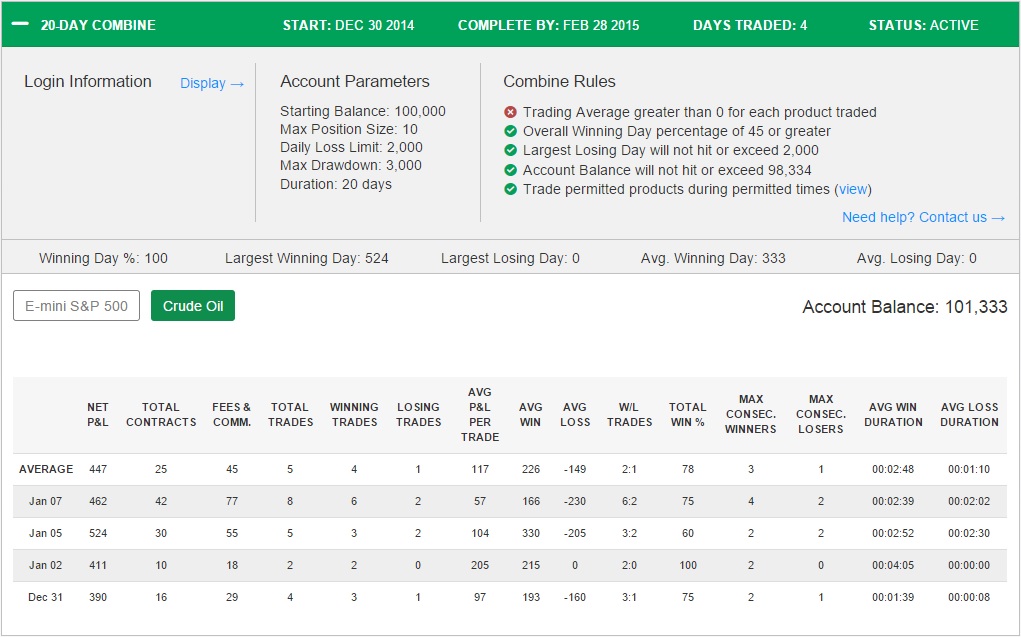Click the Jan 05 W/L trades value 3:2
The height and width of the screenshot is (637, 1021).
tap(629, 533)
